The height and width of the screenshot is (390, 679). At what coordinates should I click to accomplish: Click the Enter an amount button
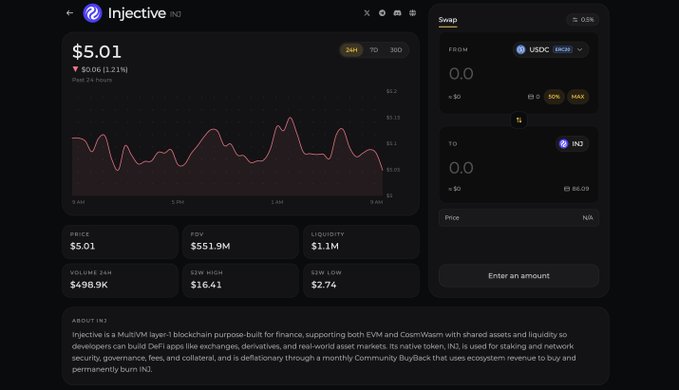click(519, 276)
